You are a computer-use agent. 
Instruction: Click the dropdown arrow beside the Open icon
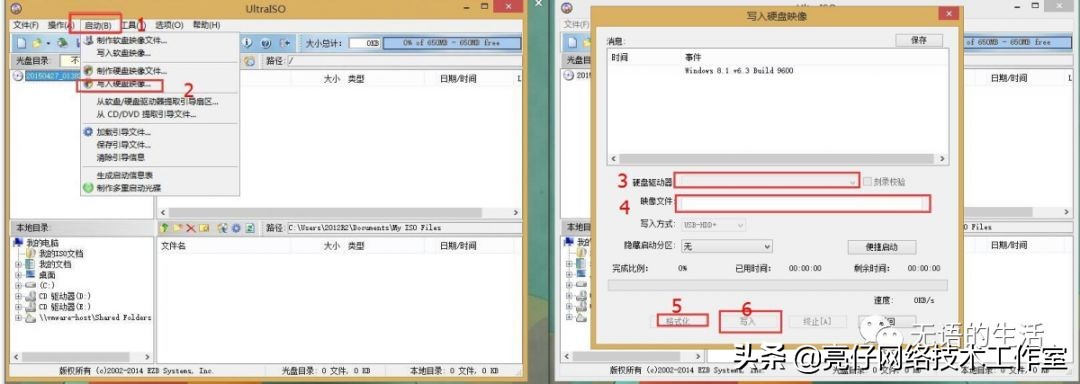pyautogui.click(x=48, y=43)
